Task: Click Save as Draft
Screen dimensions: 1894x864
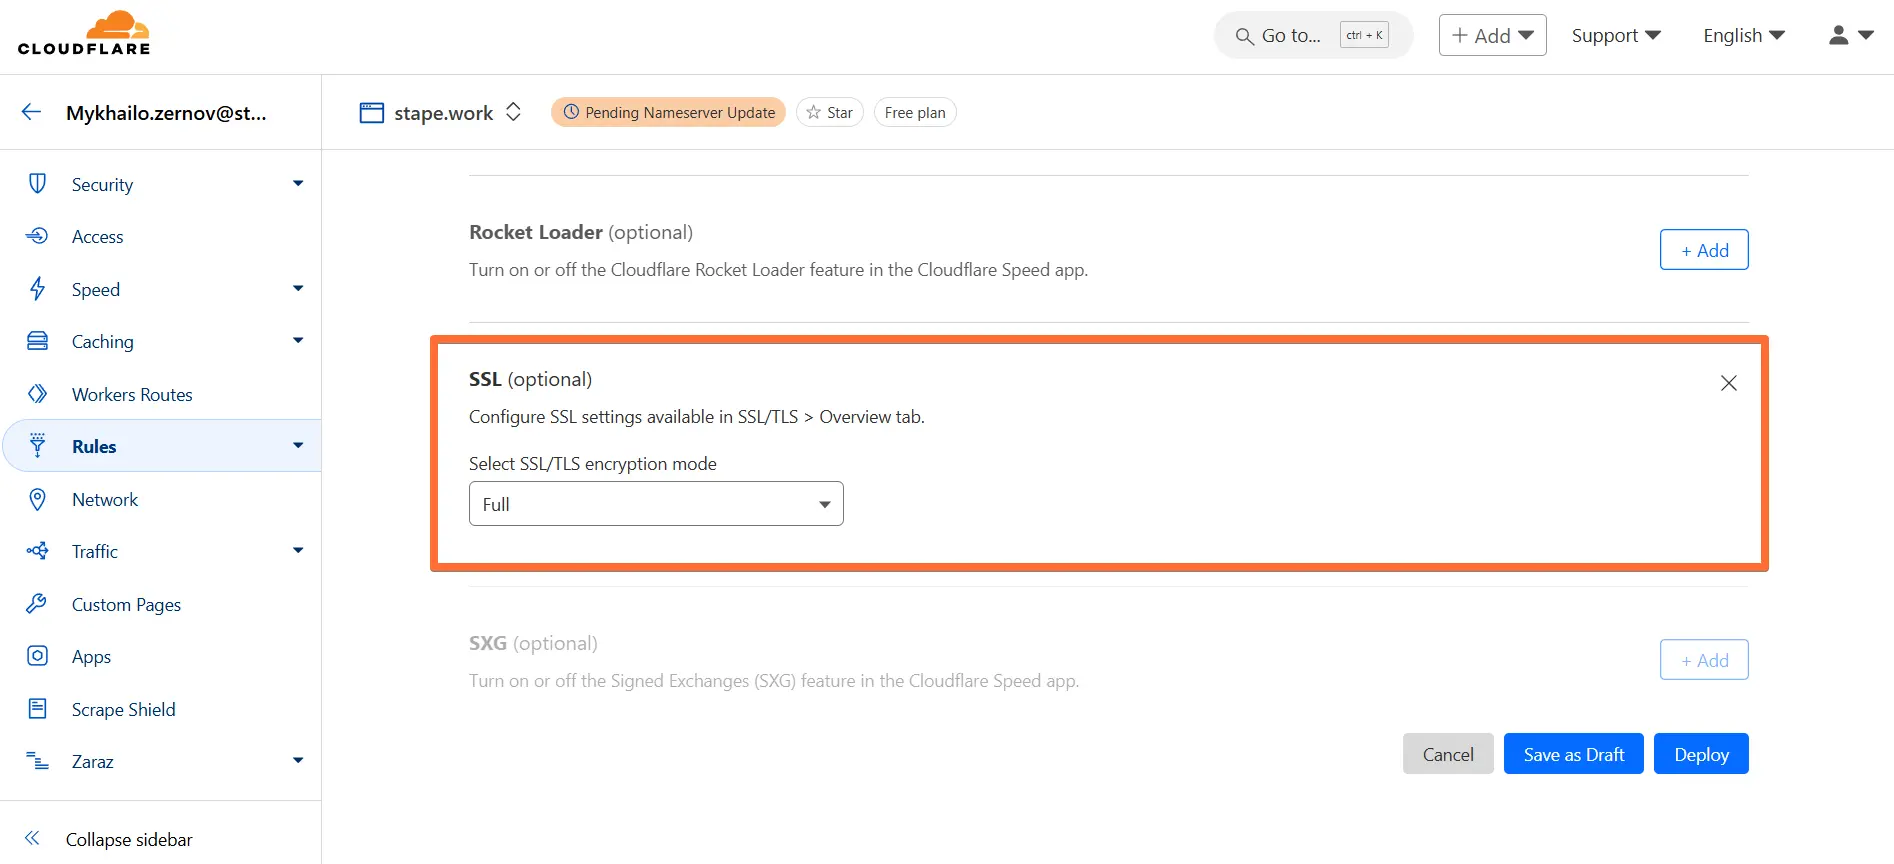Action: (1573, 754)
